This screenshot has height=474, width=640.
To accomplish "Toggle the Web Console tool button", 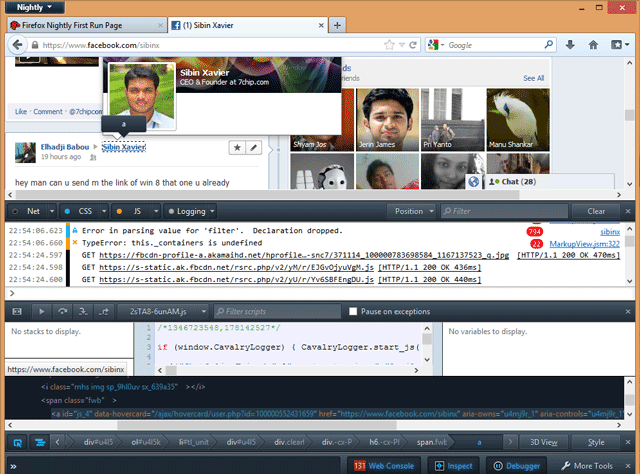I will click(x=384, y=466).
